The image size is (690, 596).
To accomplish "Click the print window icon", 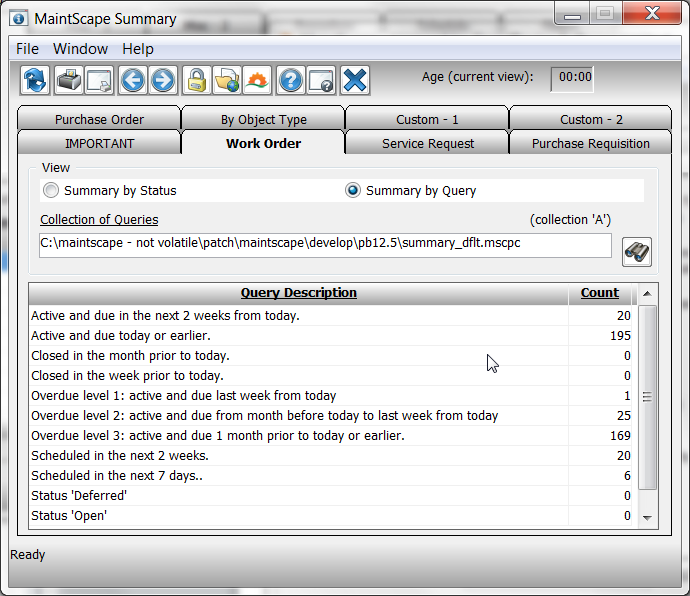I will coord(99,81).
